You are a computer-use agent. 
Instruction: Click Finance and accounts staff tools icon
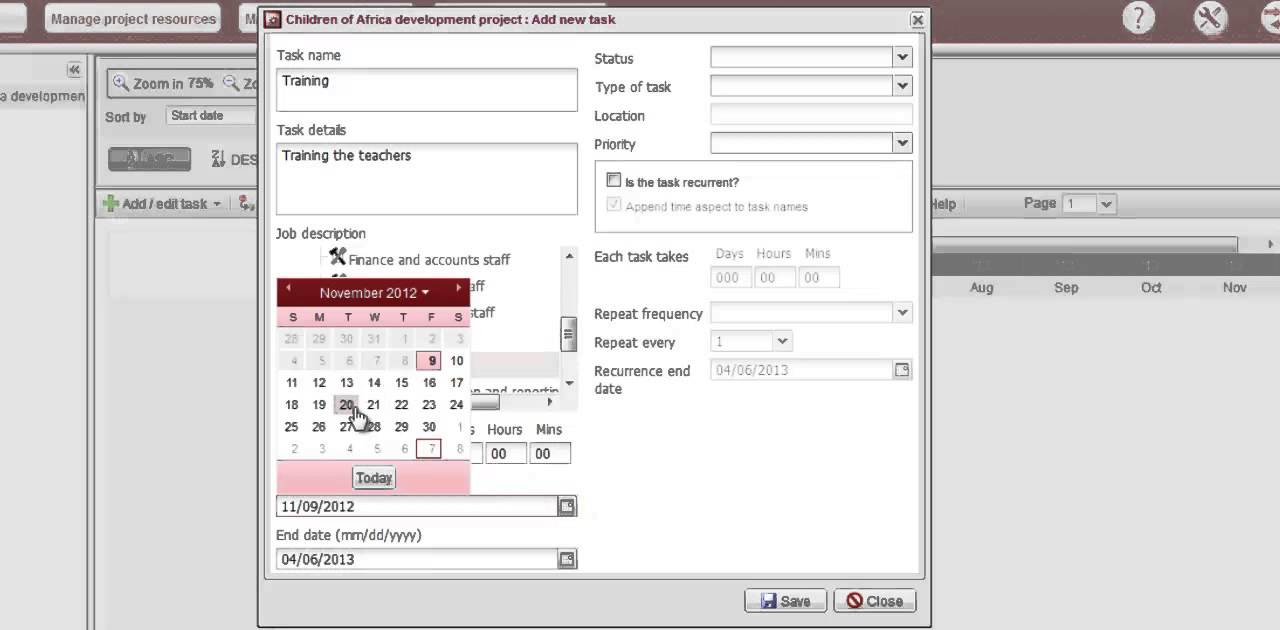(x=337, y=258)
